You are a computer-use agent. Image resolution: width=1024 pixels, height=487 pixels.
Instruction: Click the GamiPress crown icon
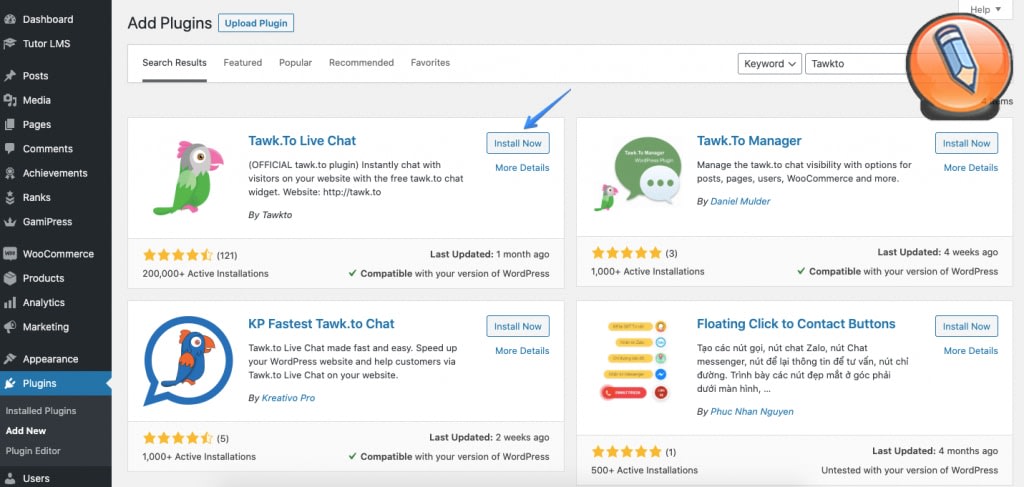coord(10,221)
